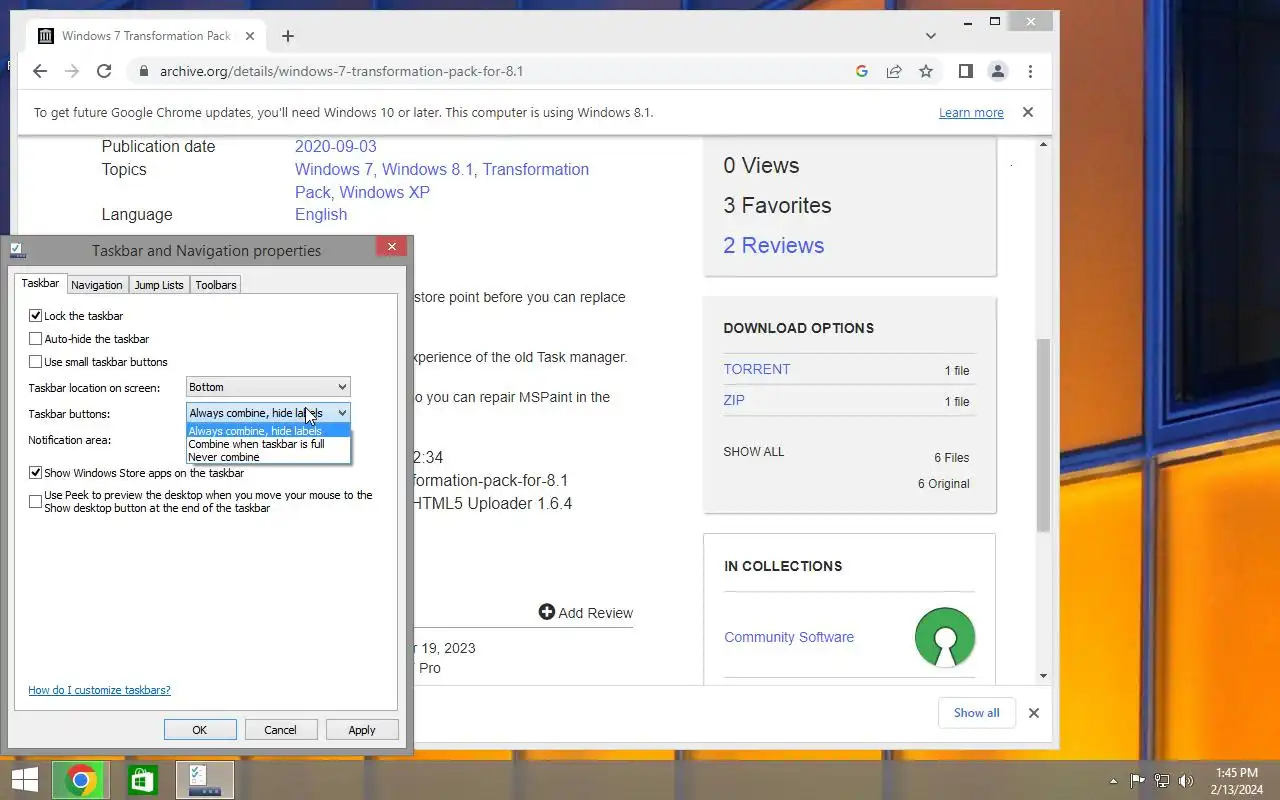The height and width of the screenshot is (800, 1280).
Task: Switch to the Navigation tab
Action: [97, 285]
